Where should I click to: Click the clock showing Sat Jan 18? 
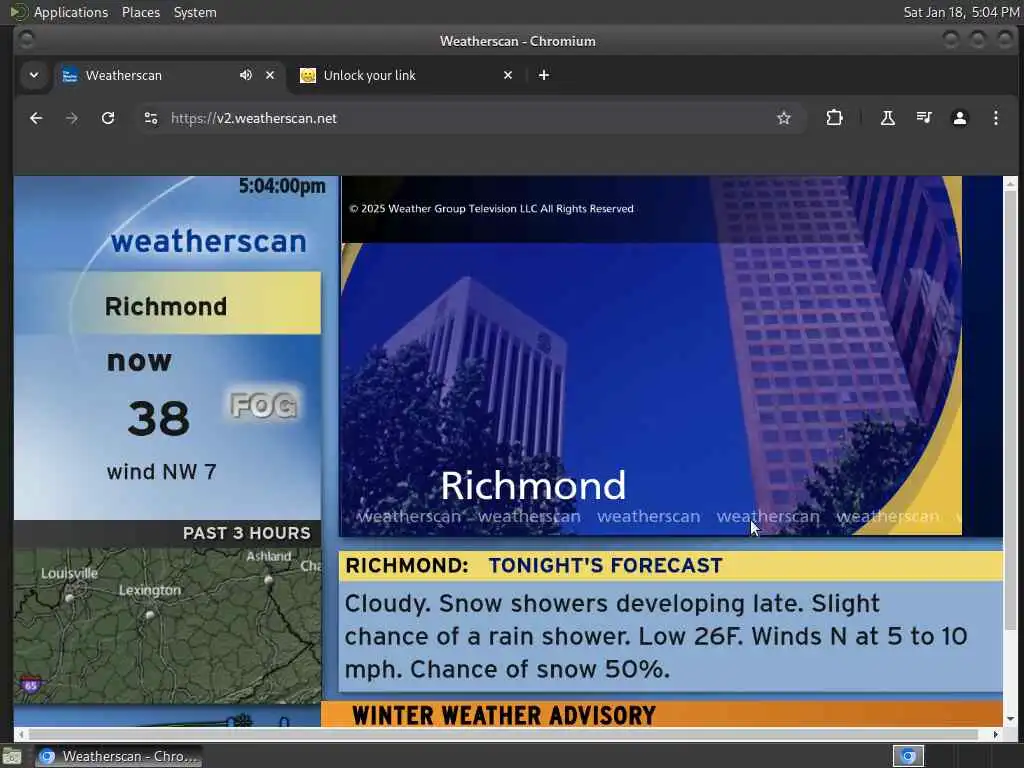point(961,12)
